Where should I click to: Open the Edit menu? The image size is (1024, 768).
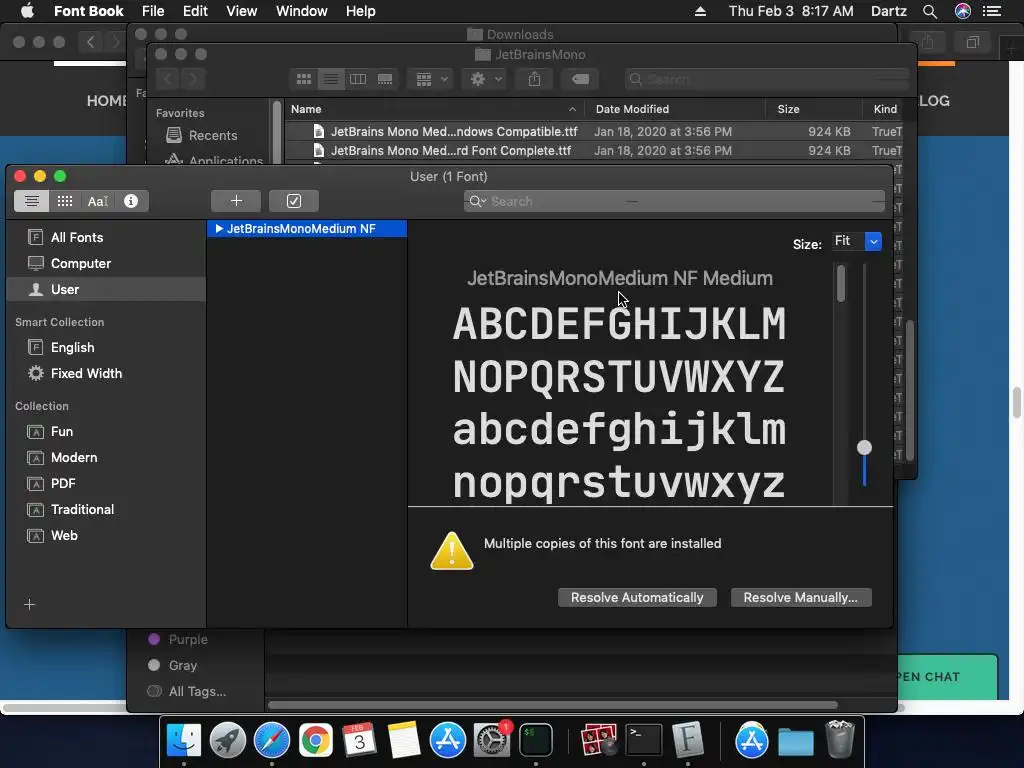click(195, 11)
